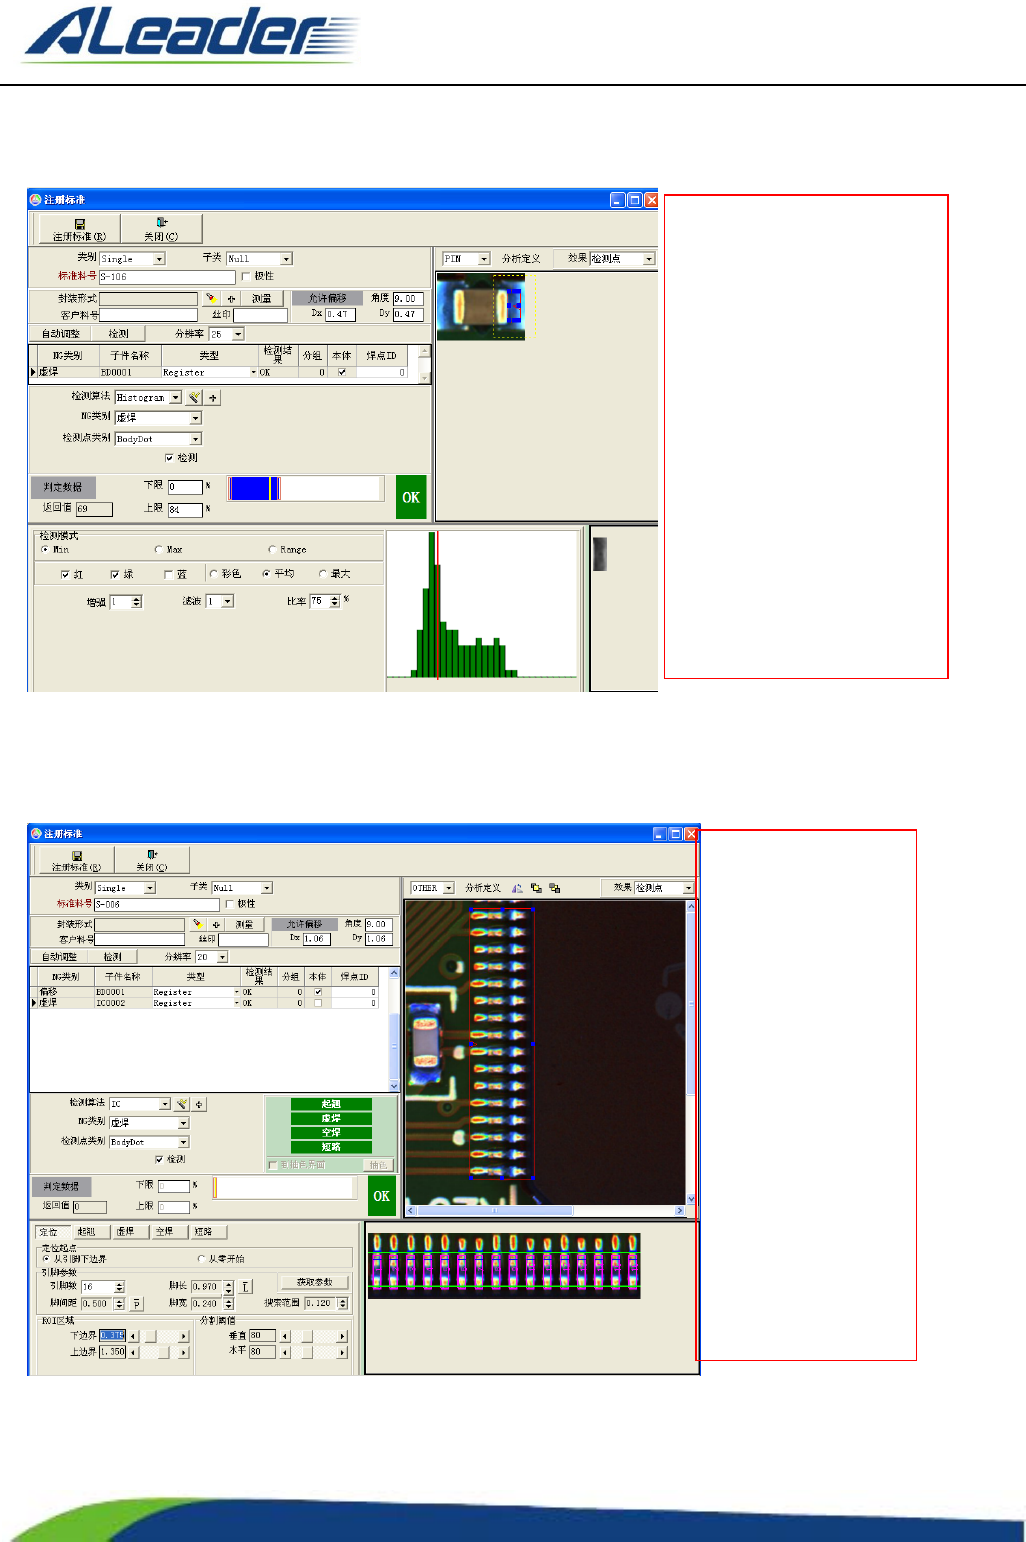Open 效果 检测点 dropdown in upper window
Screen dimensions: 1026x1542
click(x=622, y=258)
